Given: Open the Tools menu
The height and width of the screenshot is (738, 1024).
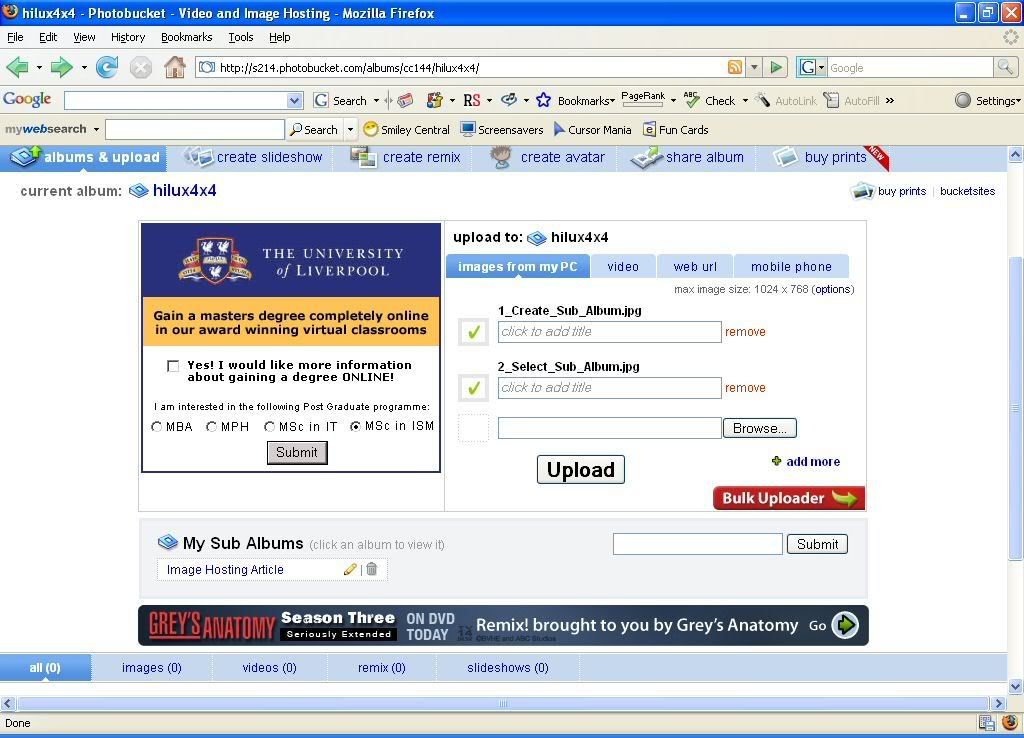Looking at the screenshot, I should pos(240,37).
